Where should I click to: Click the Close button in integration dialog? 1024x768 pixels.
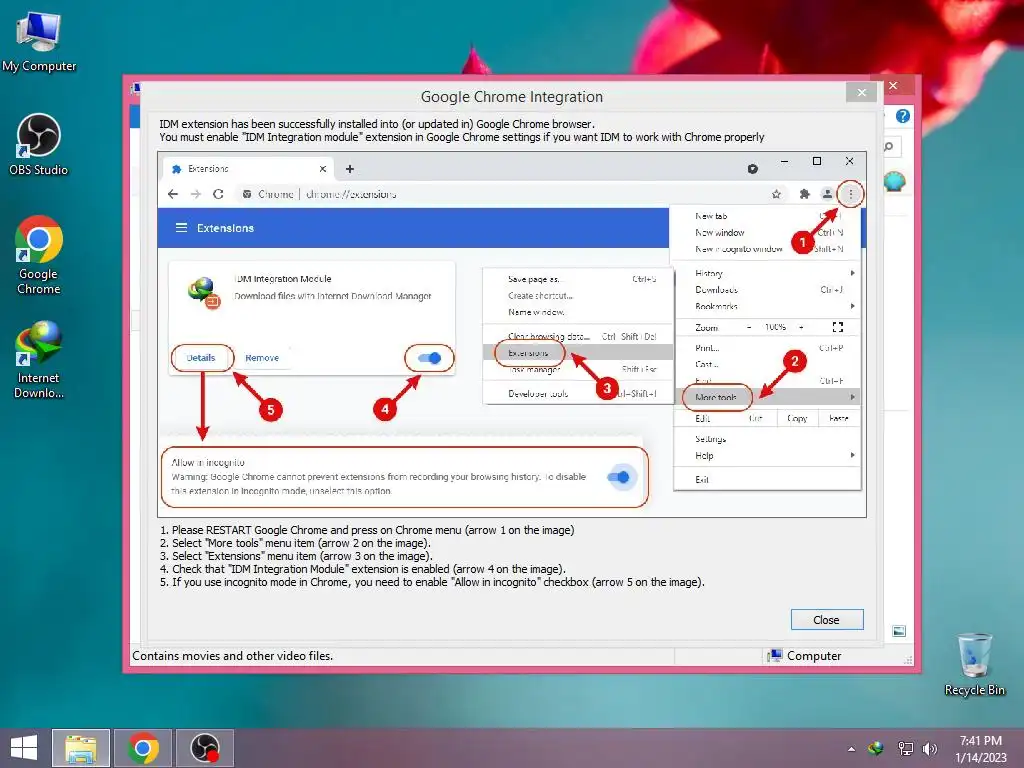[827, 620]
